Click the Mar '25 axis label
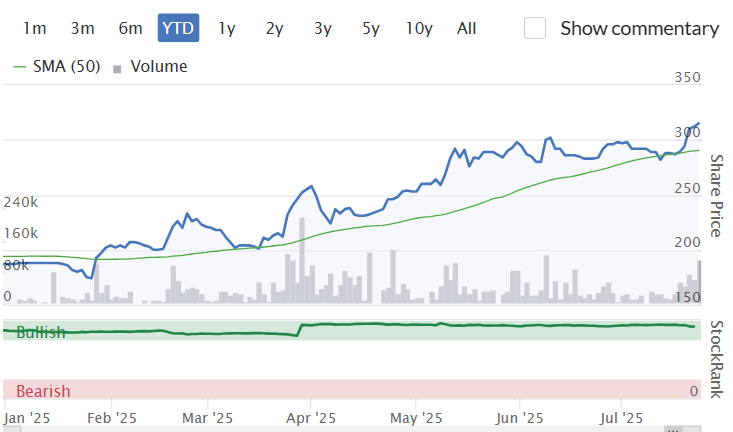This screenshot has height=432, width=733. tap(208, 418)
